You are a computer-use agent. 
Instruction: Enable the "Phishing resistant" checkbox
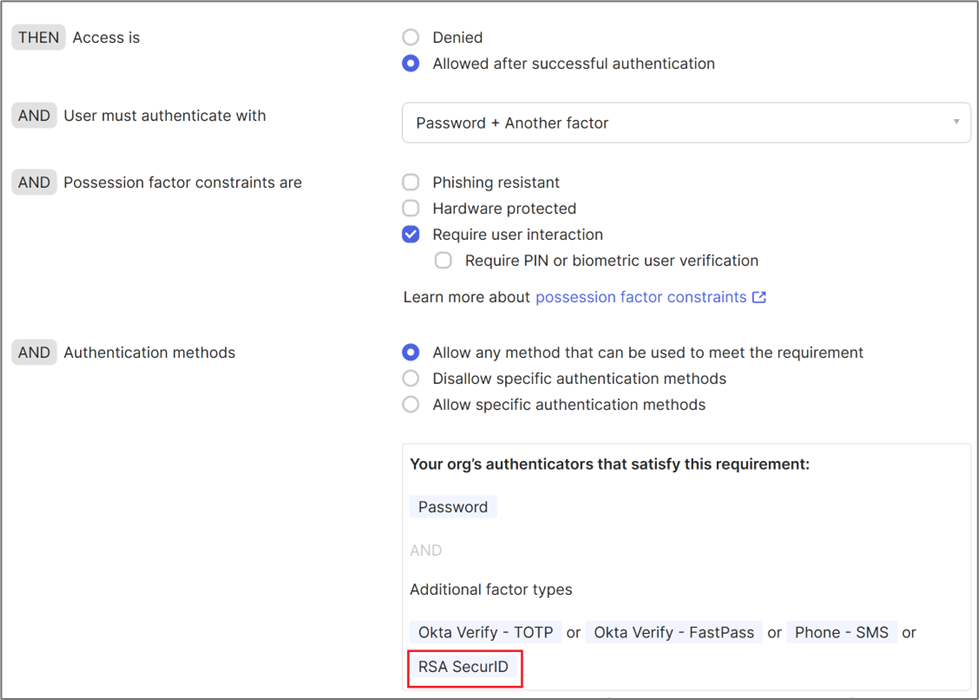410,182
